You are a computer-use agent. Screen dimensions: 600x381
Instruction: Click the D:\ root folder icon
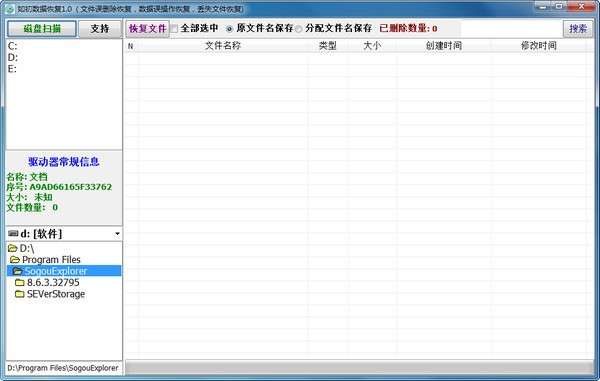click(x=13, y=248)
